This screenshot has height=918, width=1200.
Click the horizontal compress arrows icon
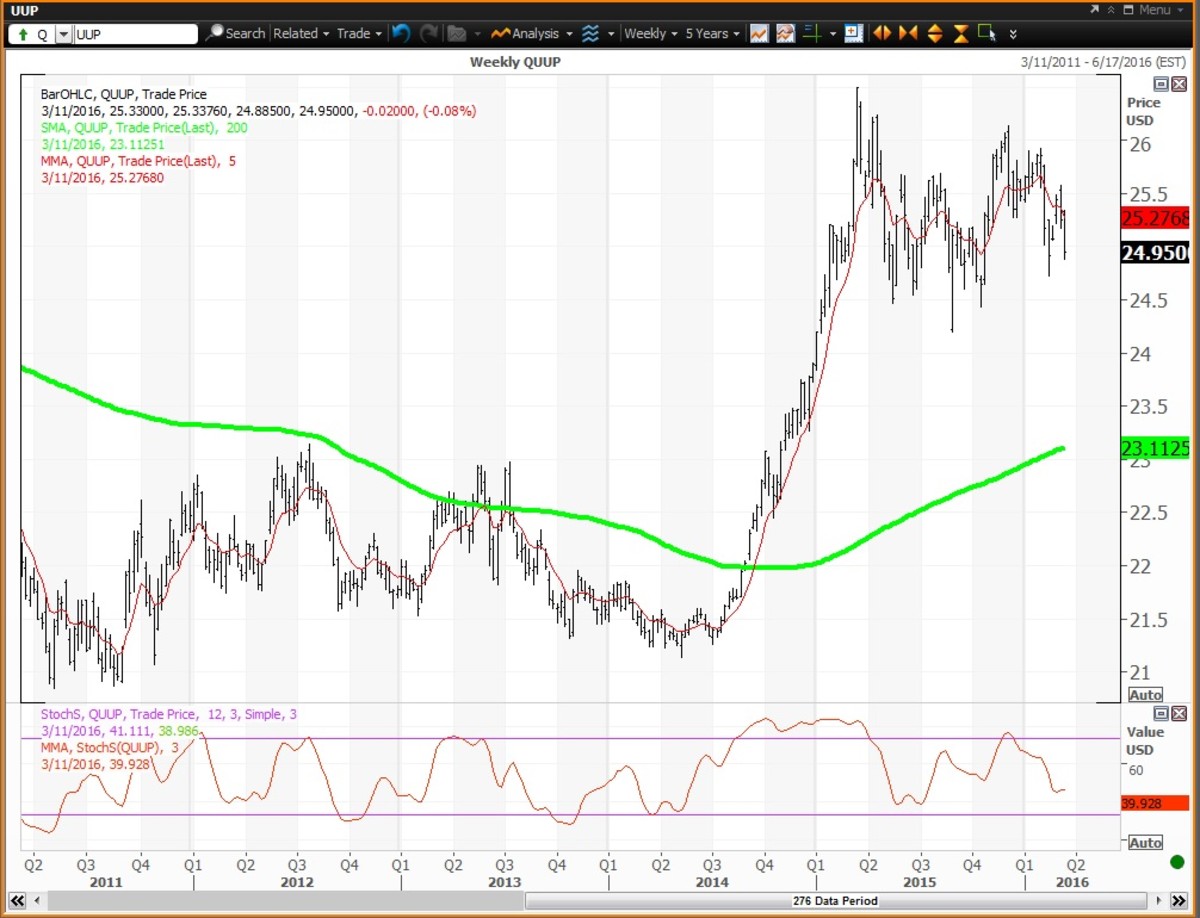click(x=908, y=33)
